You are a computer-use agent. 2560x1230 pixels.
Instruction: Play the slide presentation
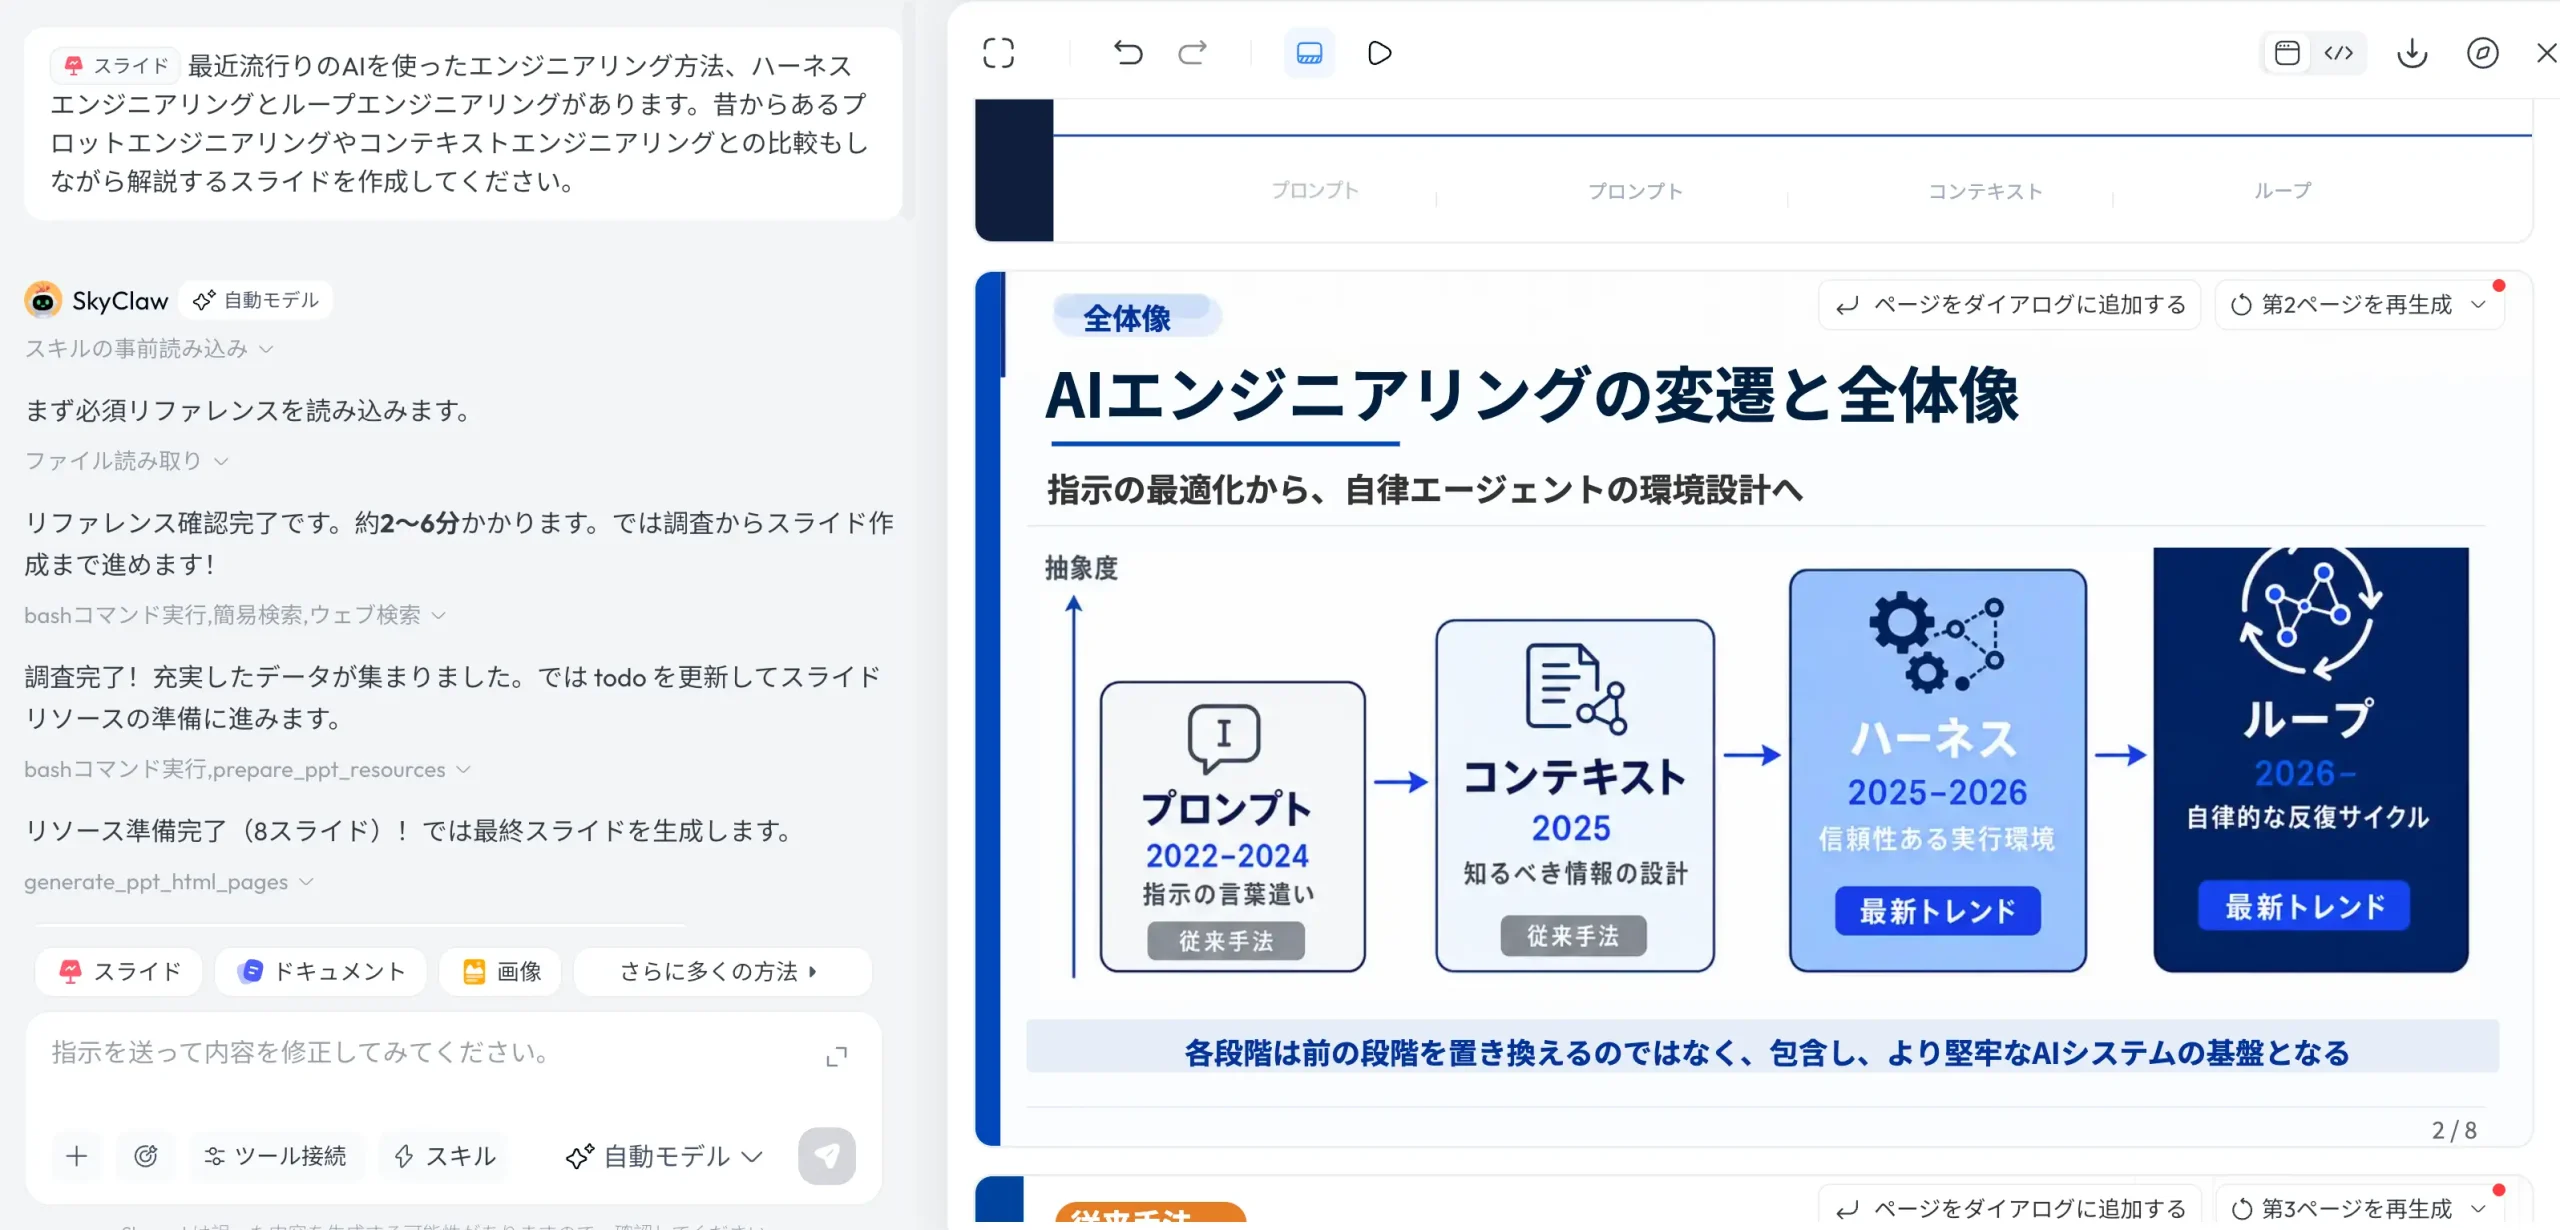[1379, 53]
